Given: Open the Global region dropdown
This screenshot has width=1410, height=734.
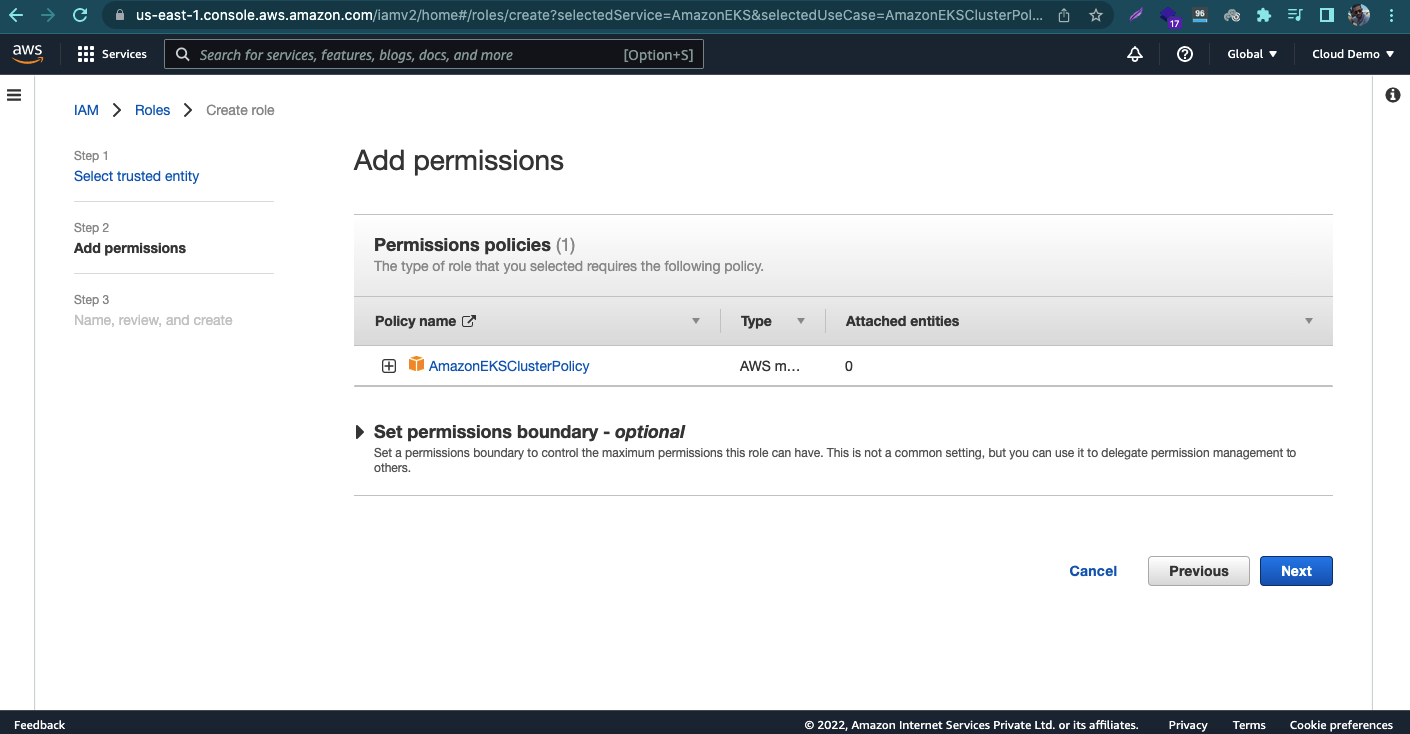Looking at the screenshot, I should point(1252,54).
